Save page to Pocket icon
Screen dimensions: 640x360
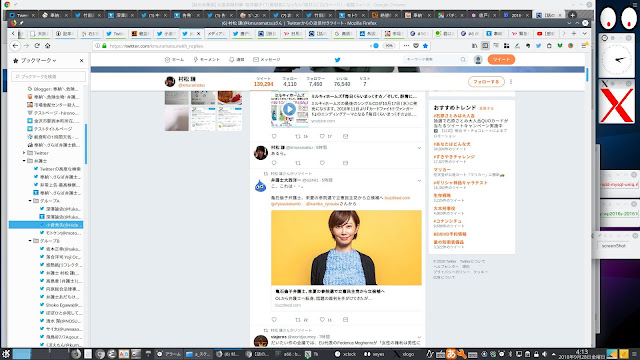pyautogui.click(x=416, y=46)
